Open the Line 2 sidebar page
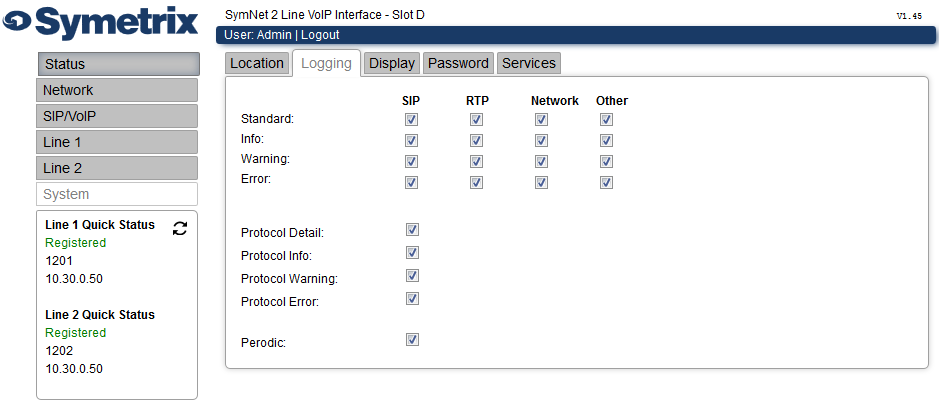 click(117, 168)
